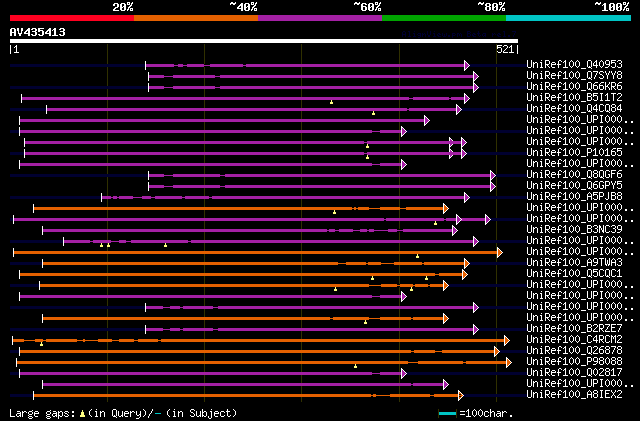Click orange arrowhead ending the Q26878 alignment
Viewport: 640px width, 421px height.
tap(497, 352)
